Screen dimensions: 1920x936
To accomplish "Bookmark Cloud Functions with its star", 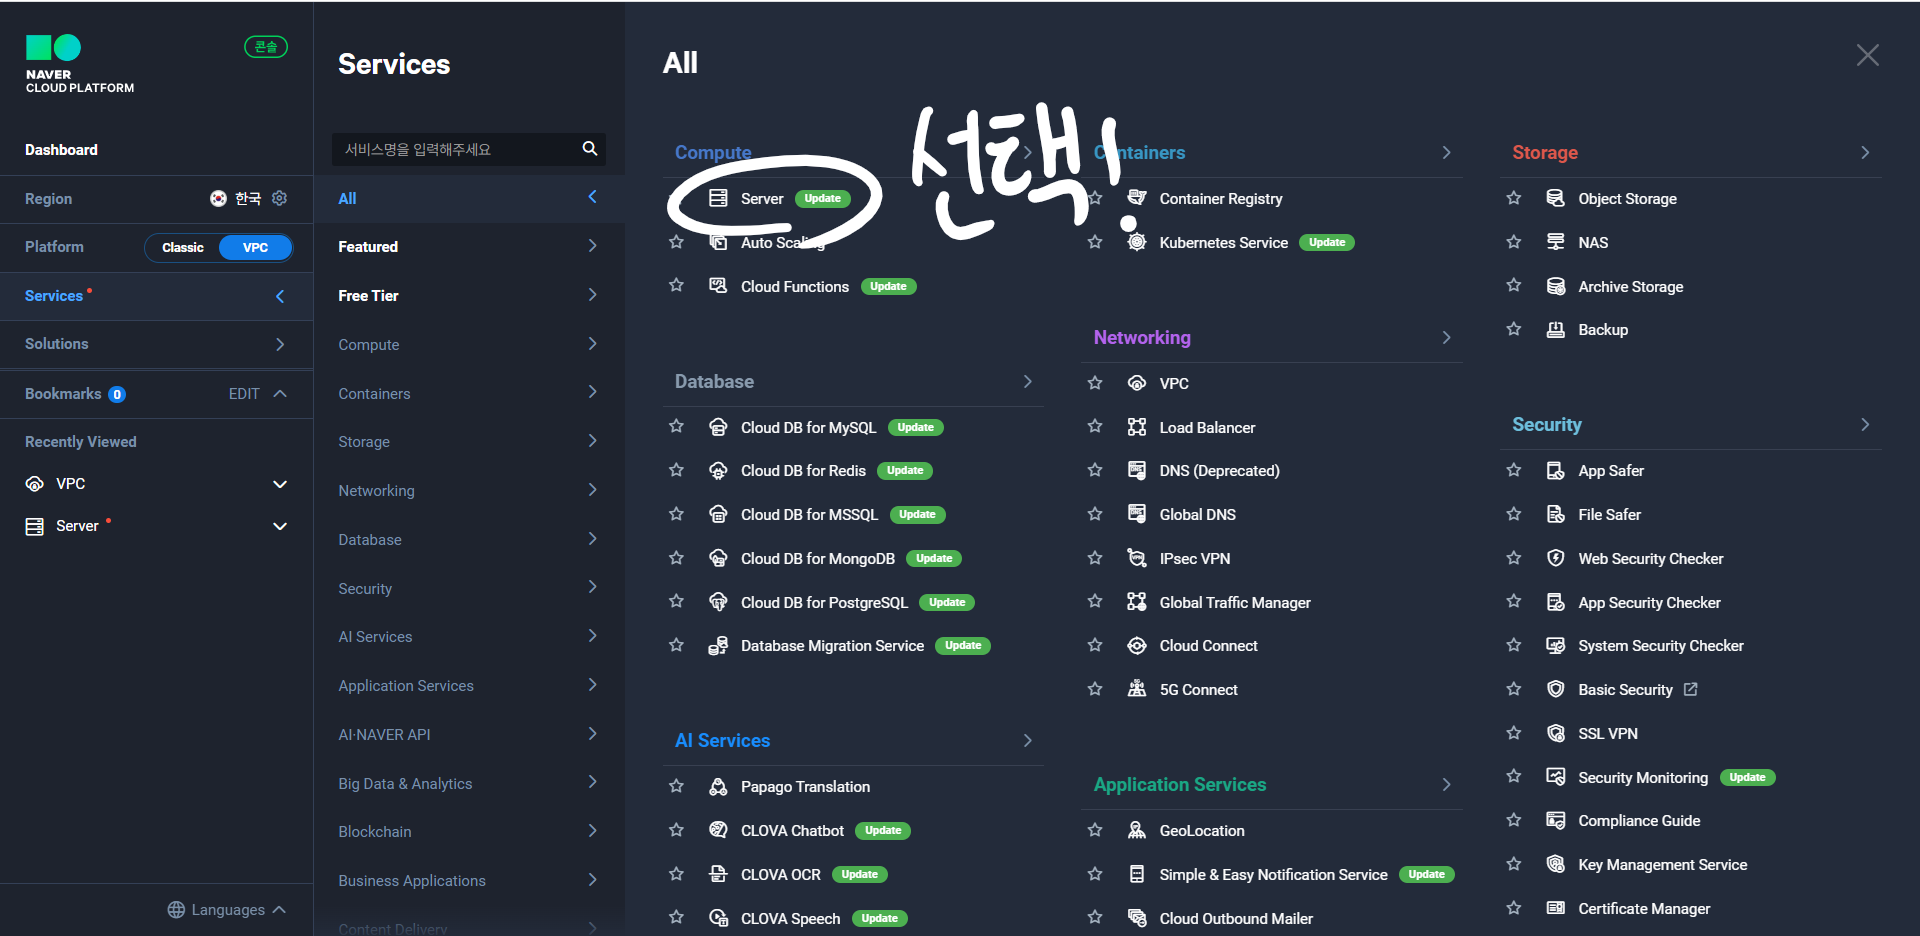I will (676, 286).
